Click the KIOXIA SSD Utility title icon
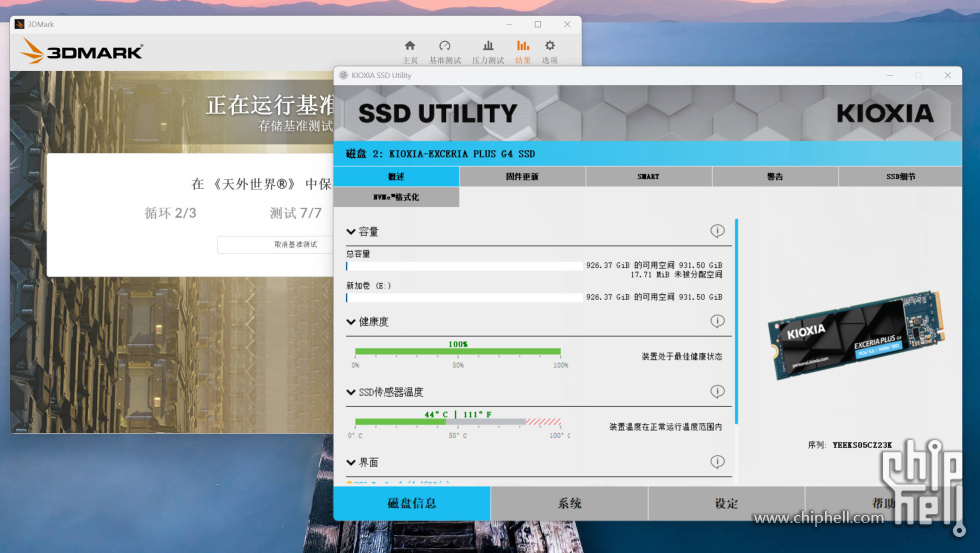Screen dimensions: 980x553 343,75
